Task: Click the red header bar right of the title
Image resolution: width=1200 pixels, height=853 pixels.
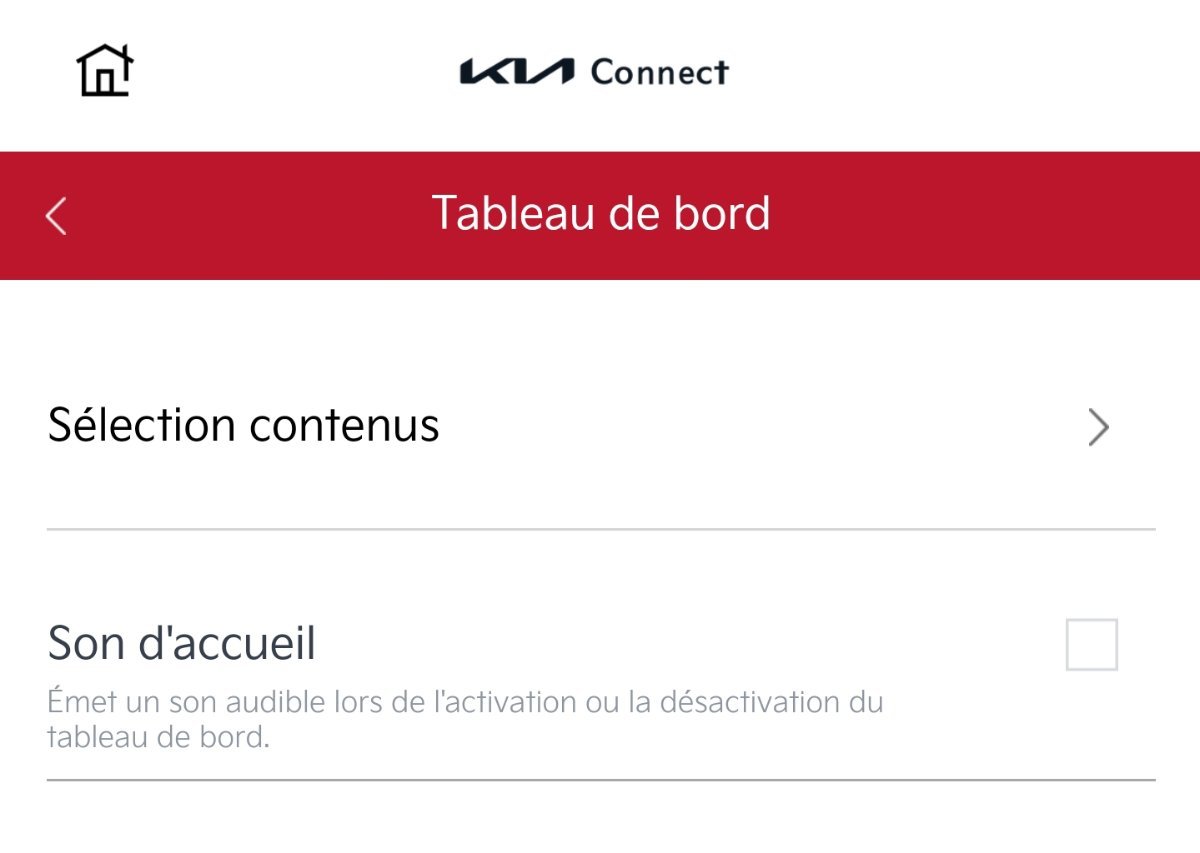Action: click(x=985, y=215)
